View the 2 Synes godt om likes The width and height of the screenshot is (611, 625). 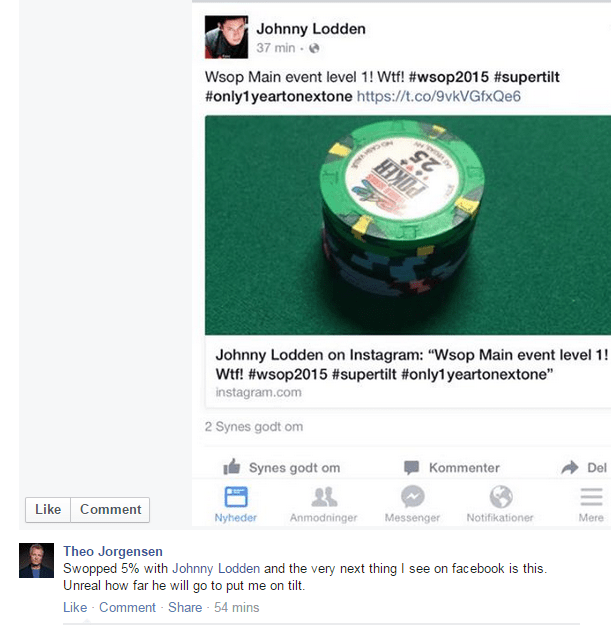[x=254, y=426]
